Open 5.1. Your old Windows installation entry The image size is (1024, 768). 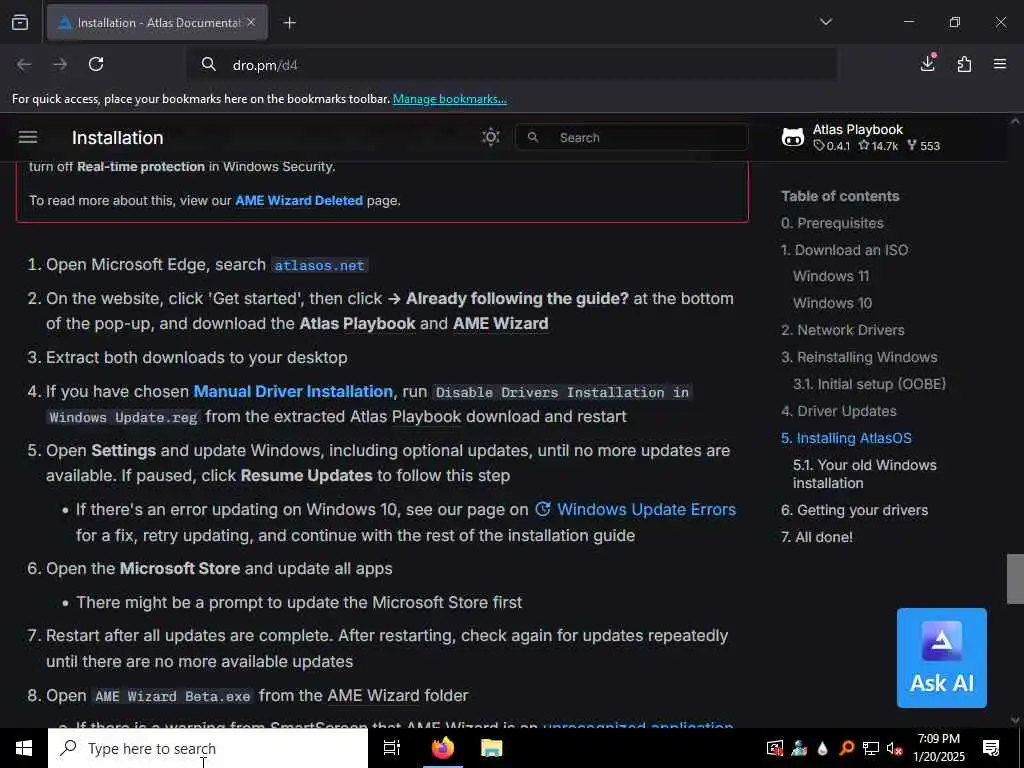tap(865, 474)
